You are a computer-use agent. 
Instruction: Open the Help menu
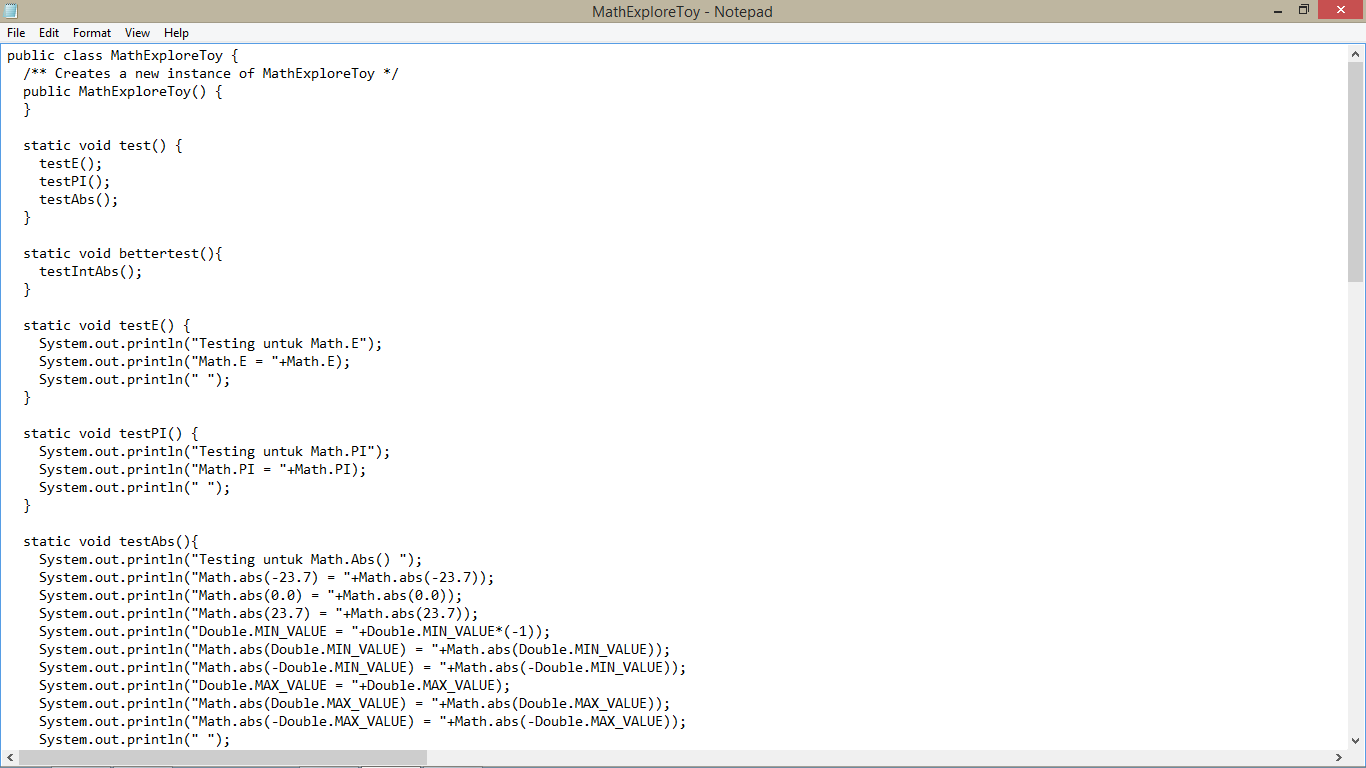click(x=176, y=32)
